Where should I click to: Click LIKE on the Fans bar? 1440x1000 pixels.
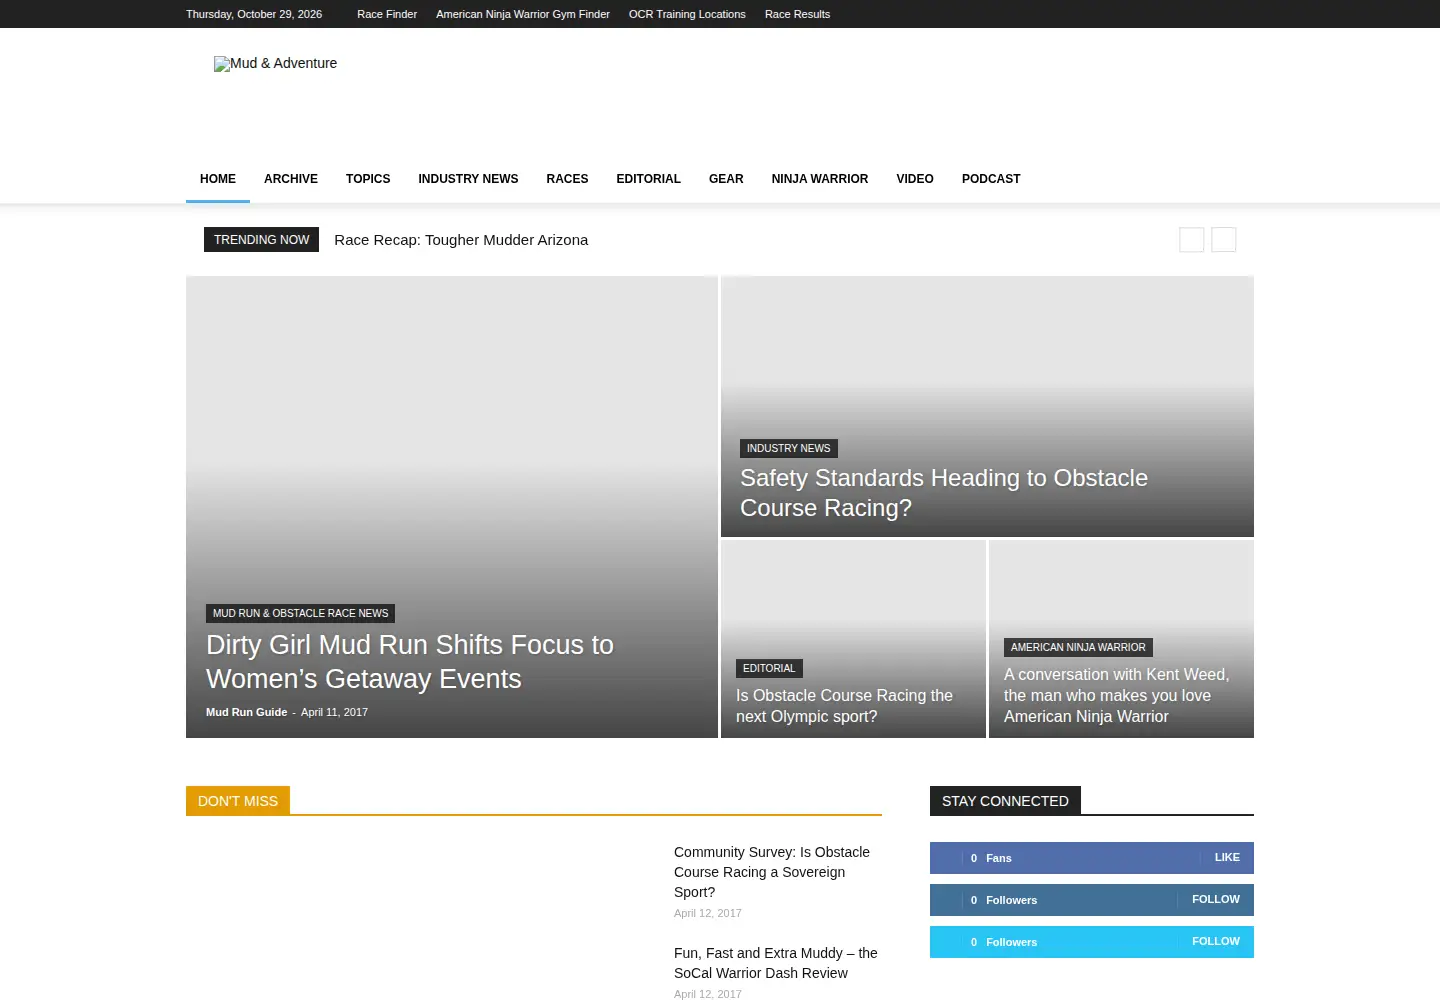(x=1227, y=857)
